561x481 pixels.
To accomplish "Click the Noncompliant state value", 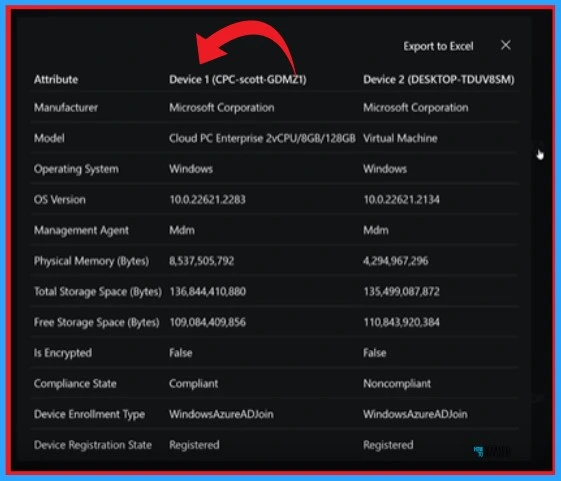I will [397, 384].
